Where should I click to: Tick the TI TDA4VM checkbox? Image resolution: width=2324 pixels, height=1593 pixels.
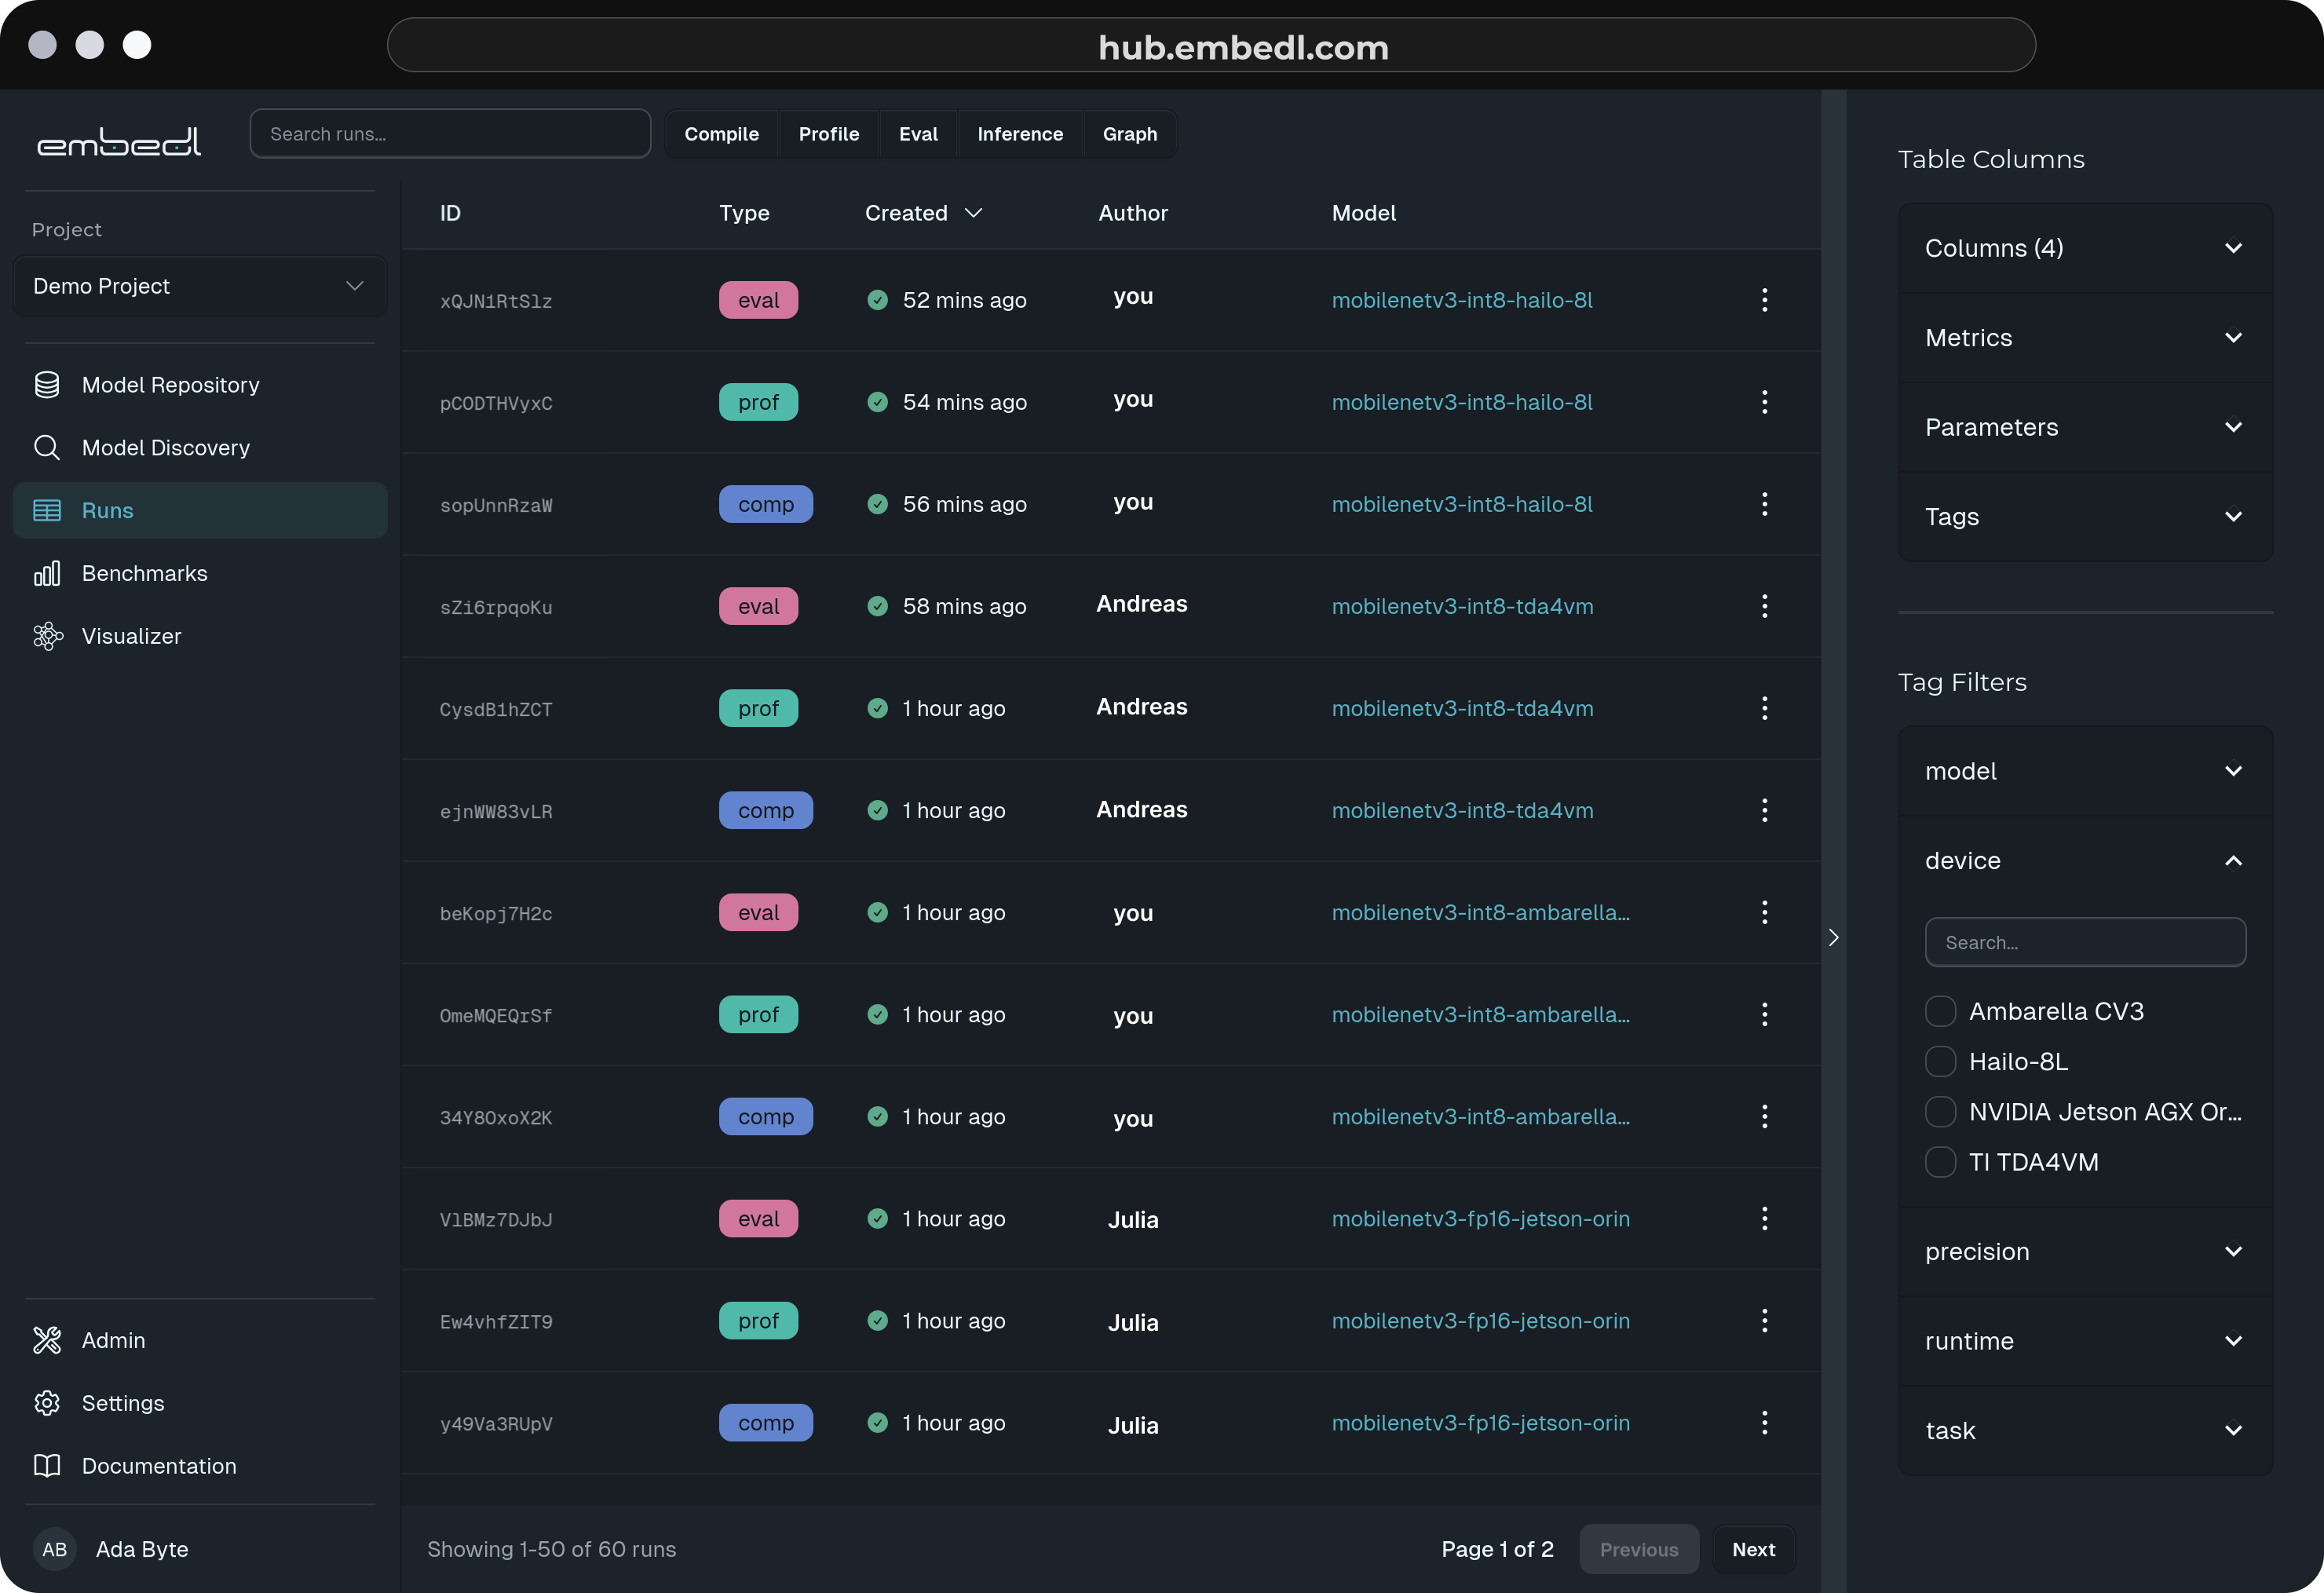pos(1940,1162)
